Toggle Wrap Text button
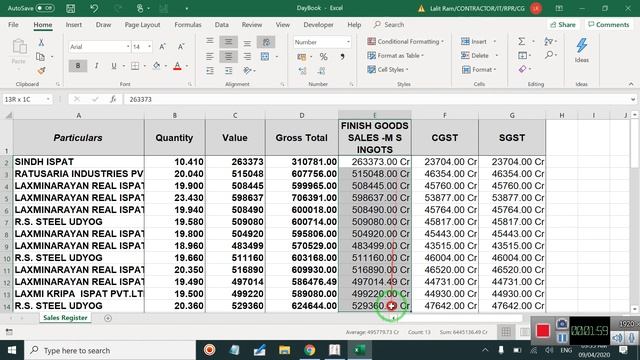 [266, 42]
